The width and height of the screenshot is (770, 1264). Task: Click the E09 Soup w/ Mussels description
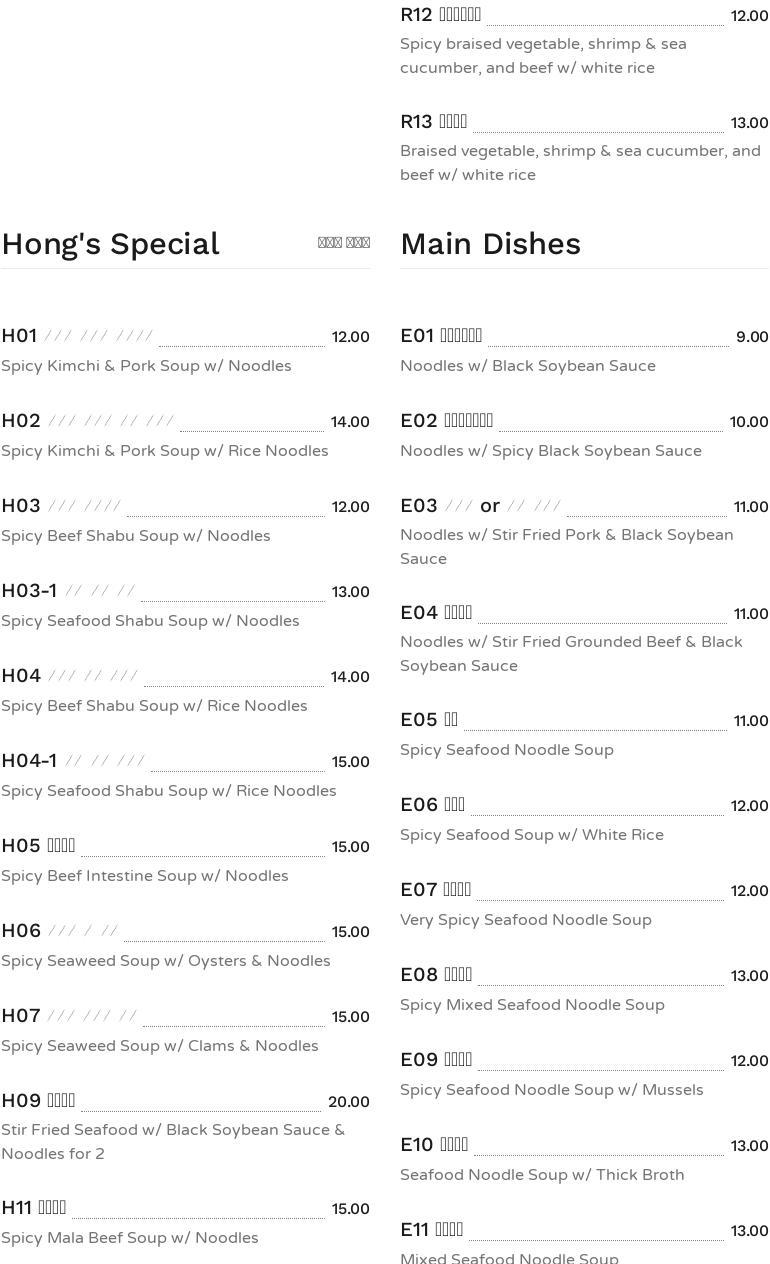[x=551, y=1090]
